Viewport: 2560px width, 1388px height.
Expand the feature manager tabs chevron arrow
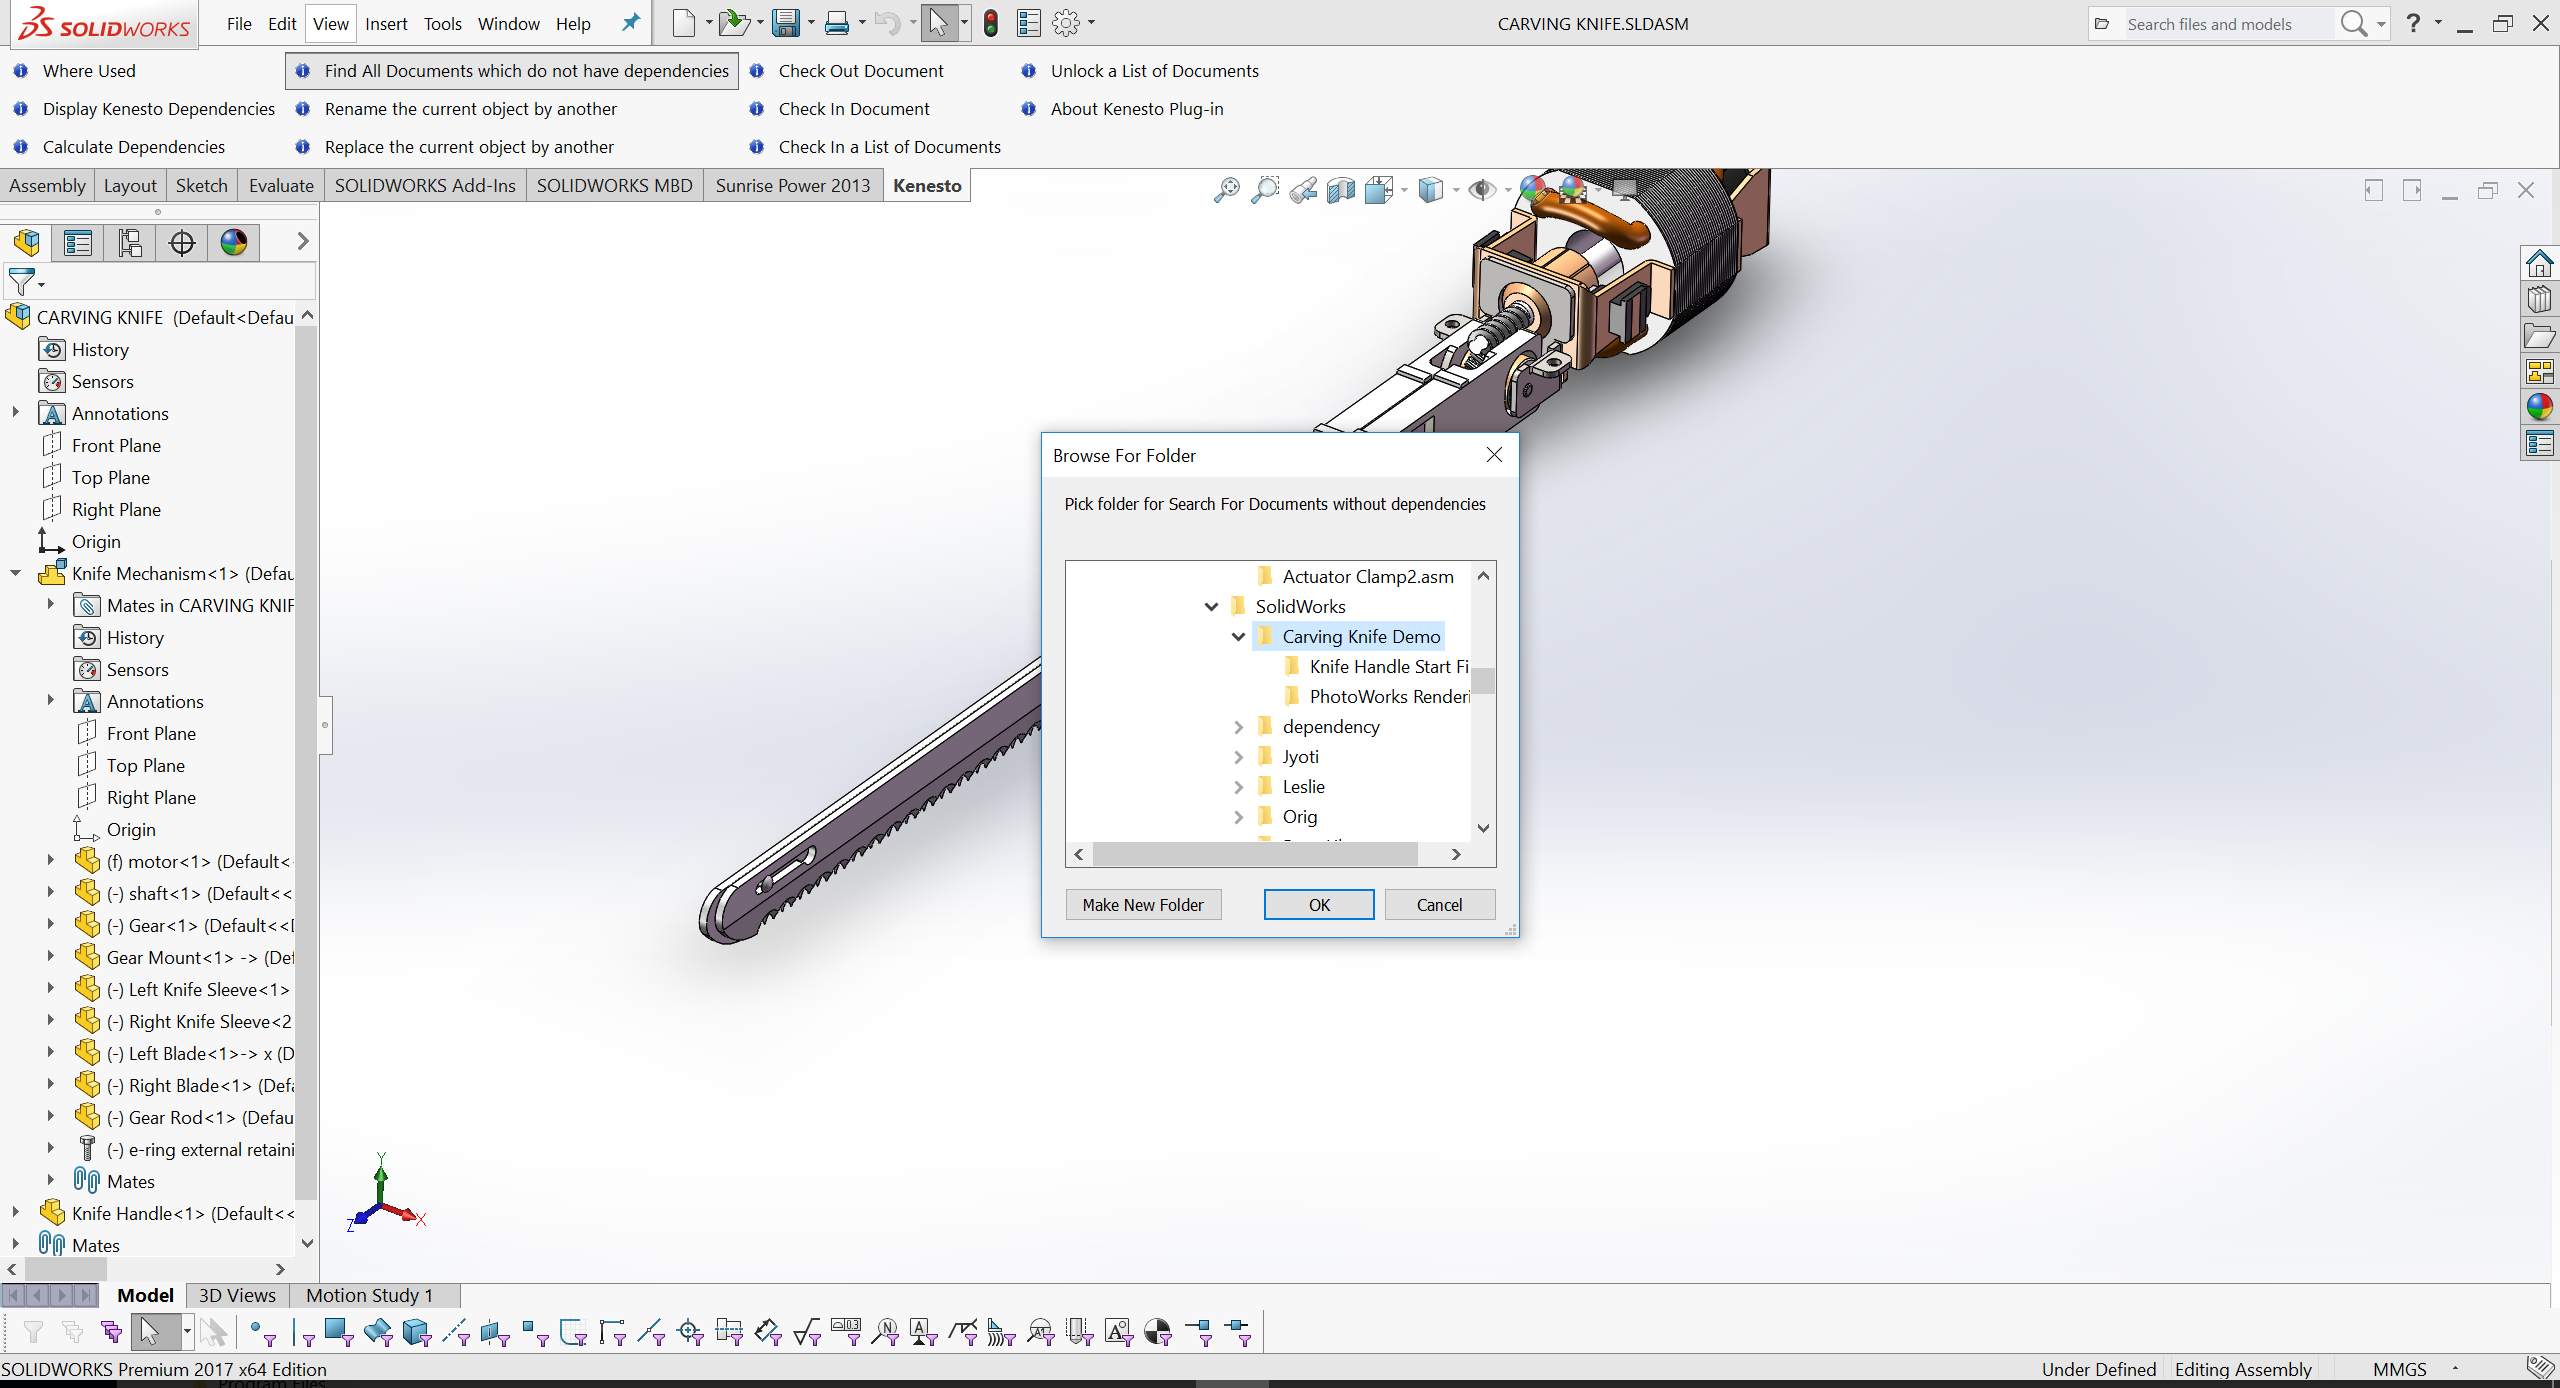(302, 241)
